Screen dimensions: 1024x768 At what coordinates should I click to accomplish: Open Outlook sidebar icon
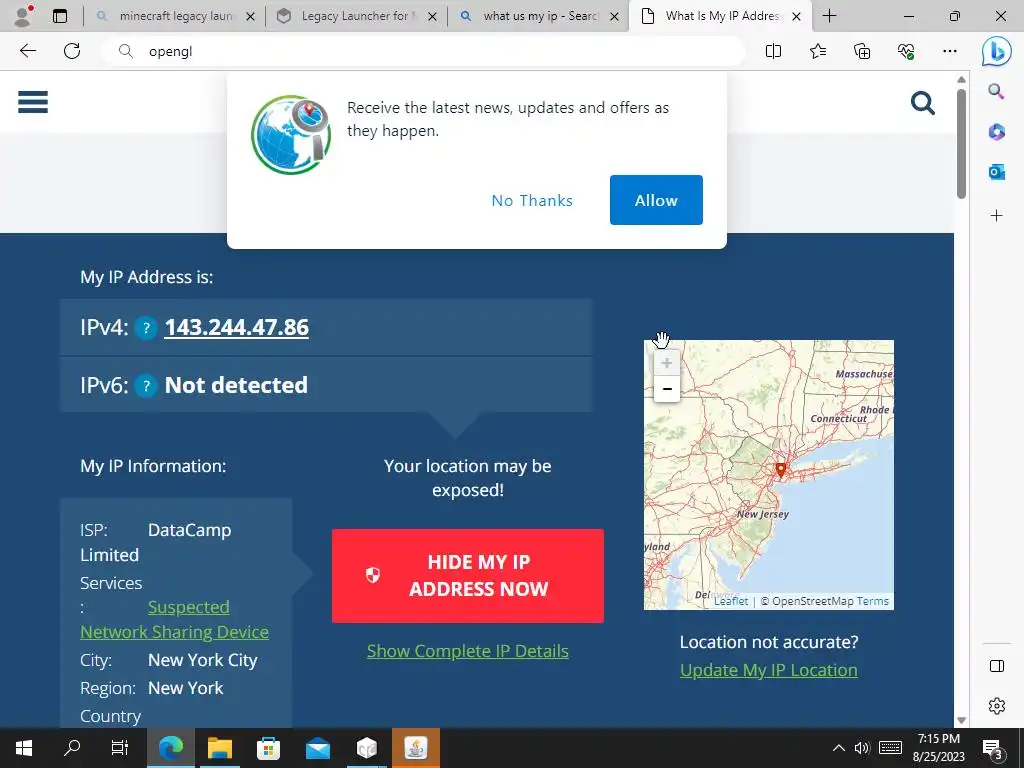[996, 172]
